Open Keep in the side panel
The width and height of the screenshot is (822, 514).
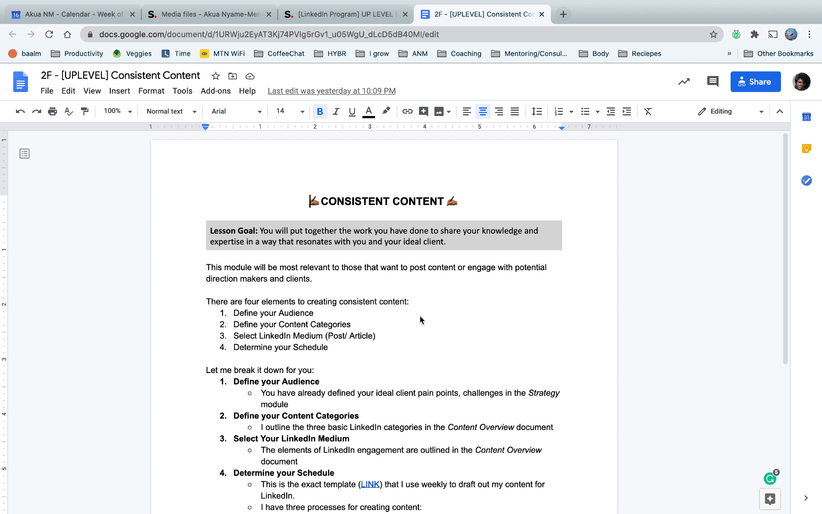806,149
